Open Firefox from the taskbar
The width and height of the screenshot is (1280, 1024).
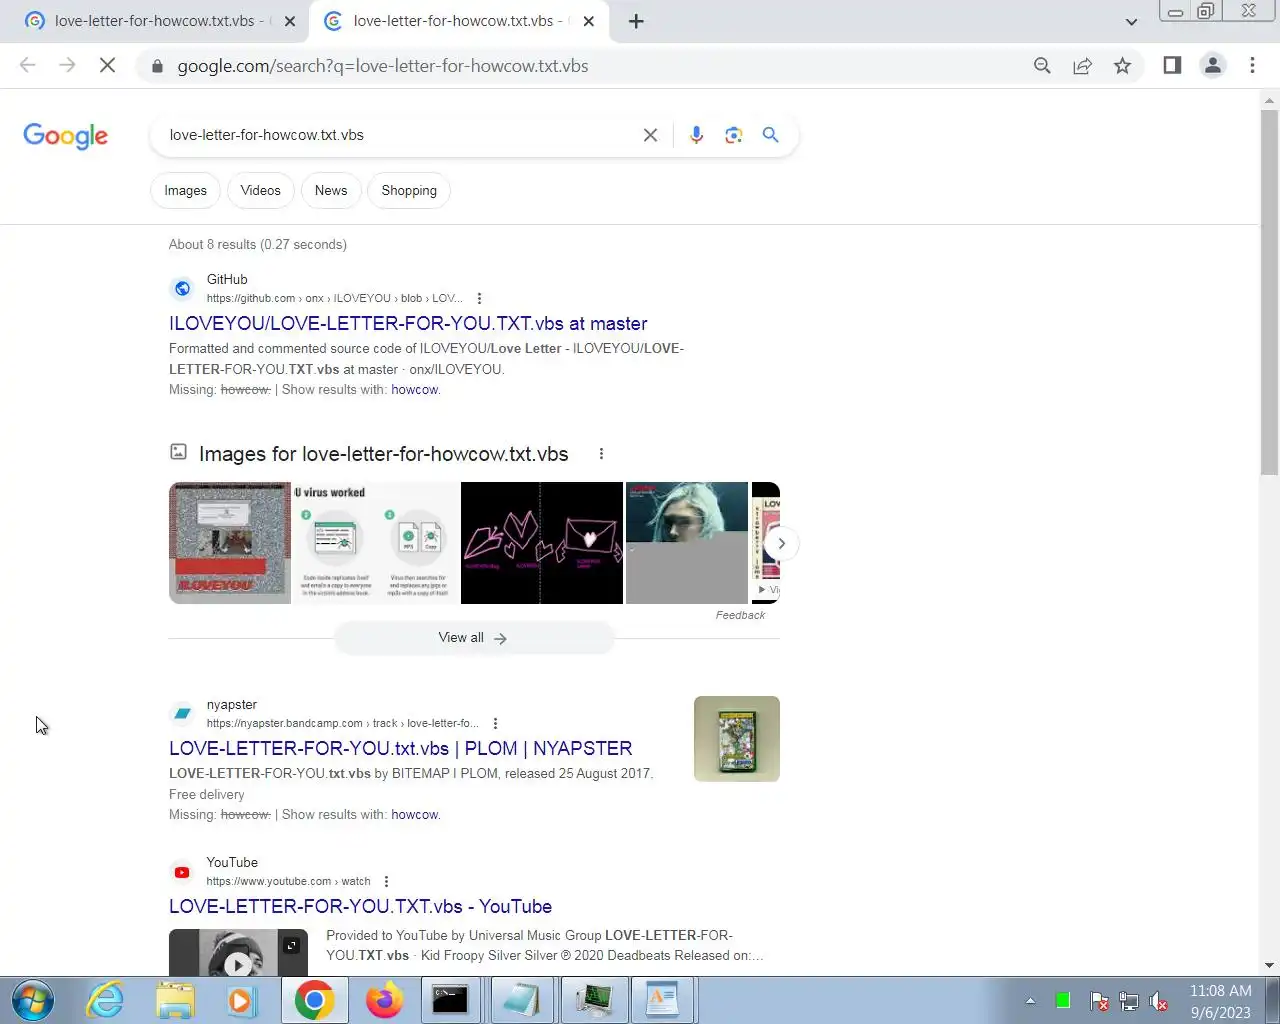[x=384, y=1000]
